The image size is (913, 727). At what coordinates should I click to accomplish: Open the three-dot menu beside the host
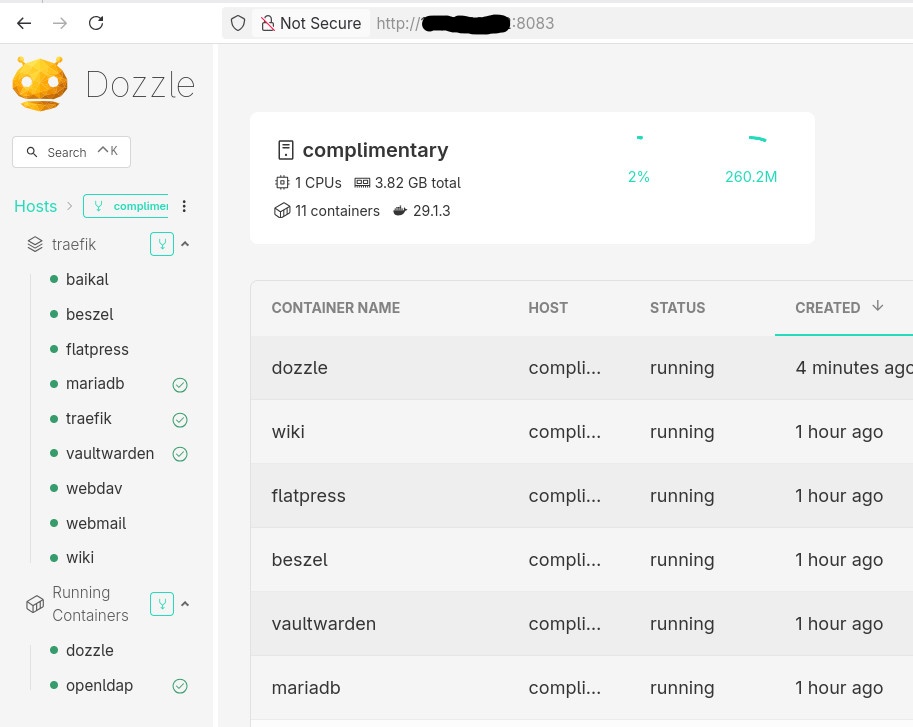coord(184,206)
